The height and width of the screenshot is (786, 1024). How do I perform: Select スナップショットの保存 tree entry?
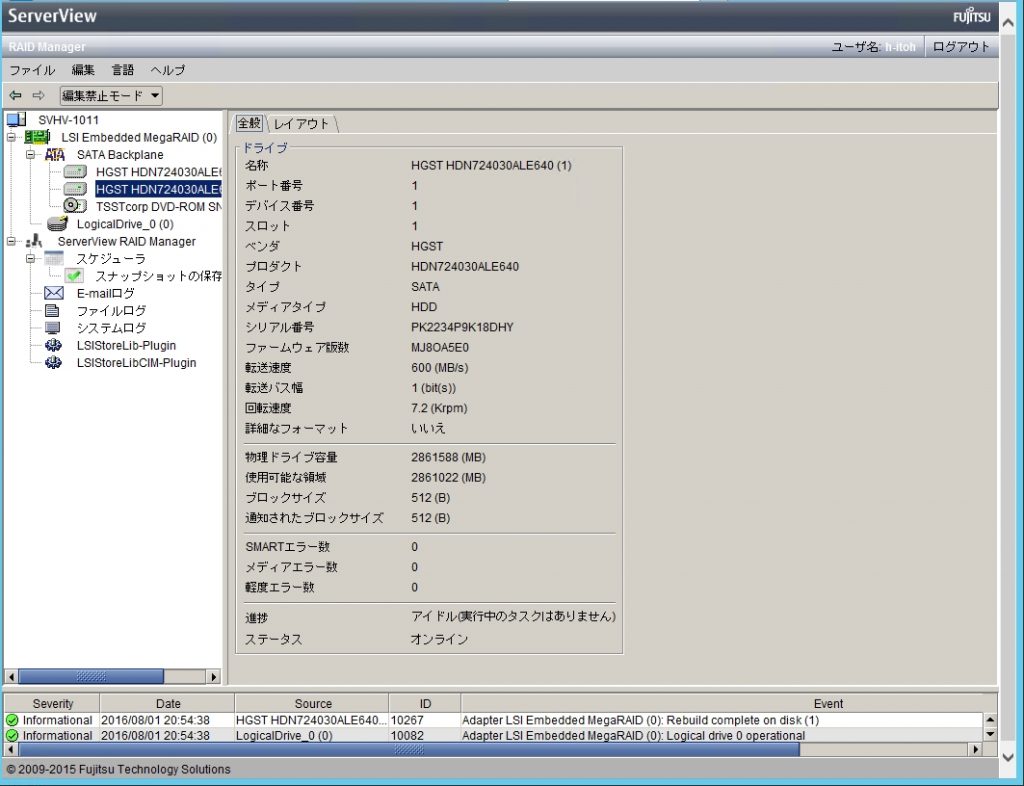click(159, 276)
